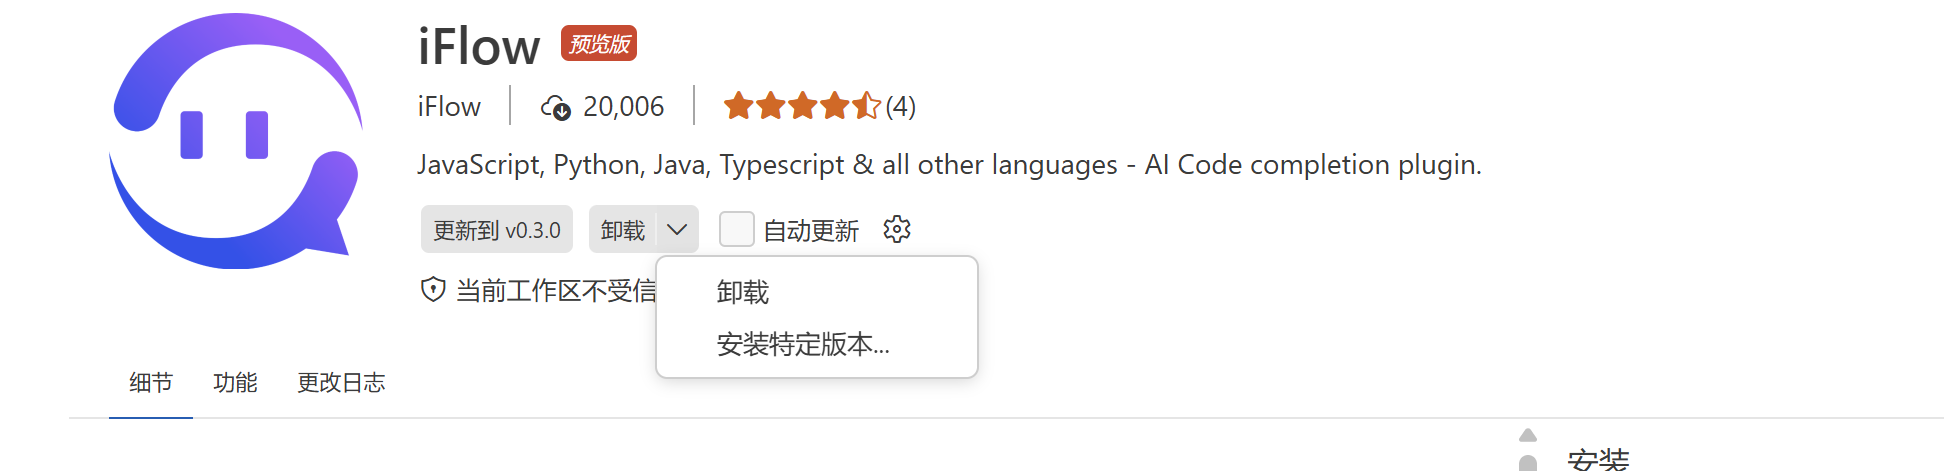1944x471 pixels.
Task: Enable the 自动更新 checkbox
Action: coord(737,230)
